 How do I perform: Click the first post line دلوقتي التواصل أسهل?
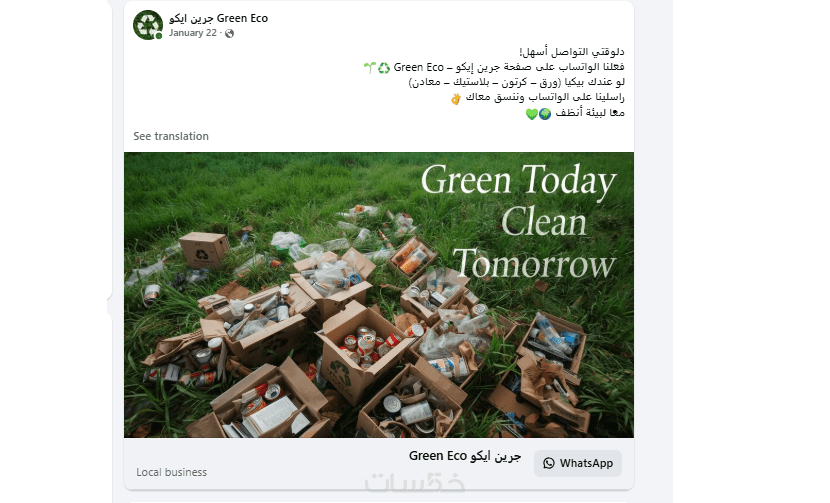[x=572, y=52]
